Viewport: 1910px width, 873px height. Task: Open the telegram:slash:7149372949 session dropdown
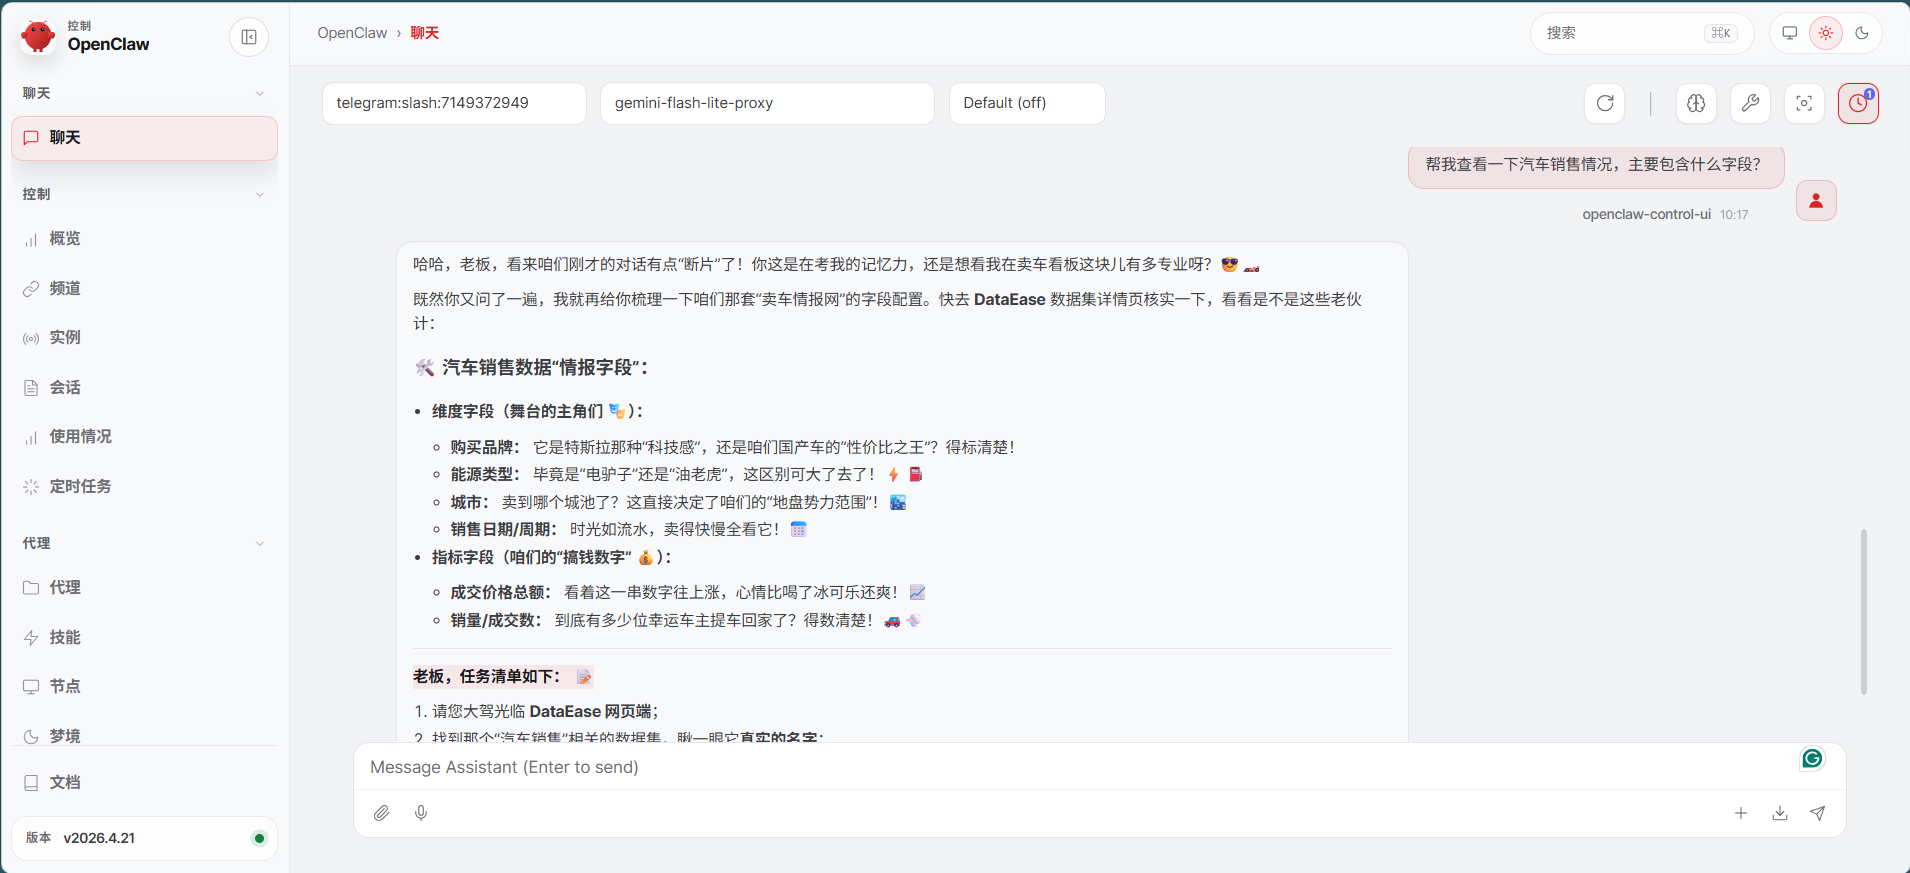pyautogui.click(x=454, y=103)
